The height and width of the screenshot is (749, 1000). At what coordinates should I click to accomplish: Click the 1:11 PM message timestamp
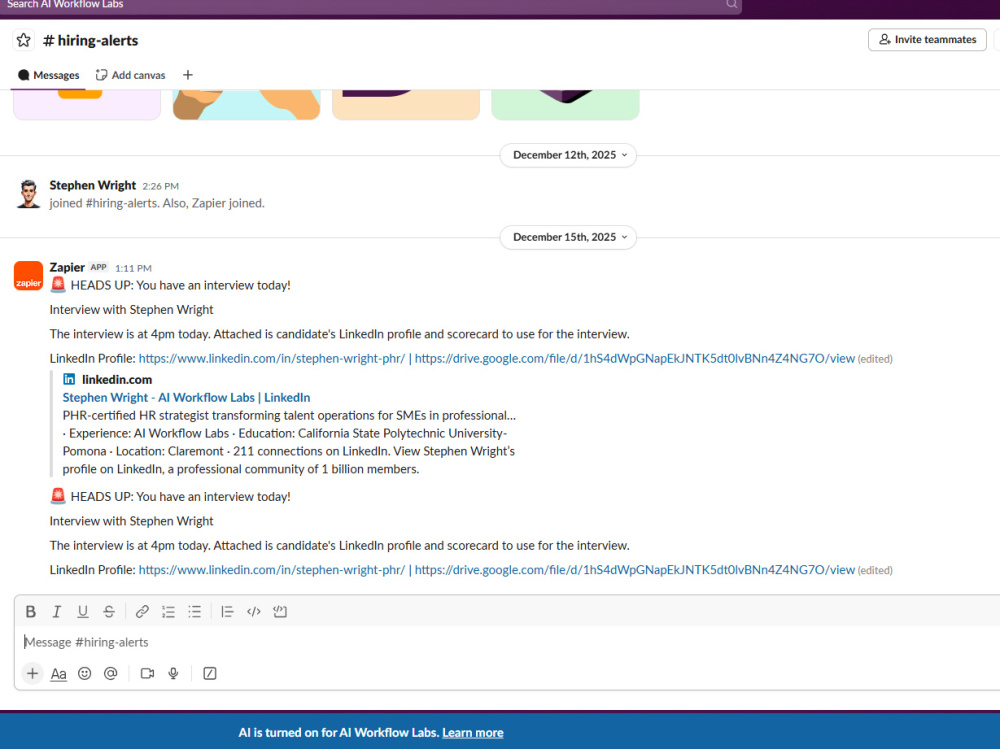[133, 269]
